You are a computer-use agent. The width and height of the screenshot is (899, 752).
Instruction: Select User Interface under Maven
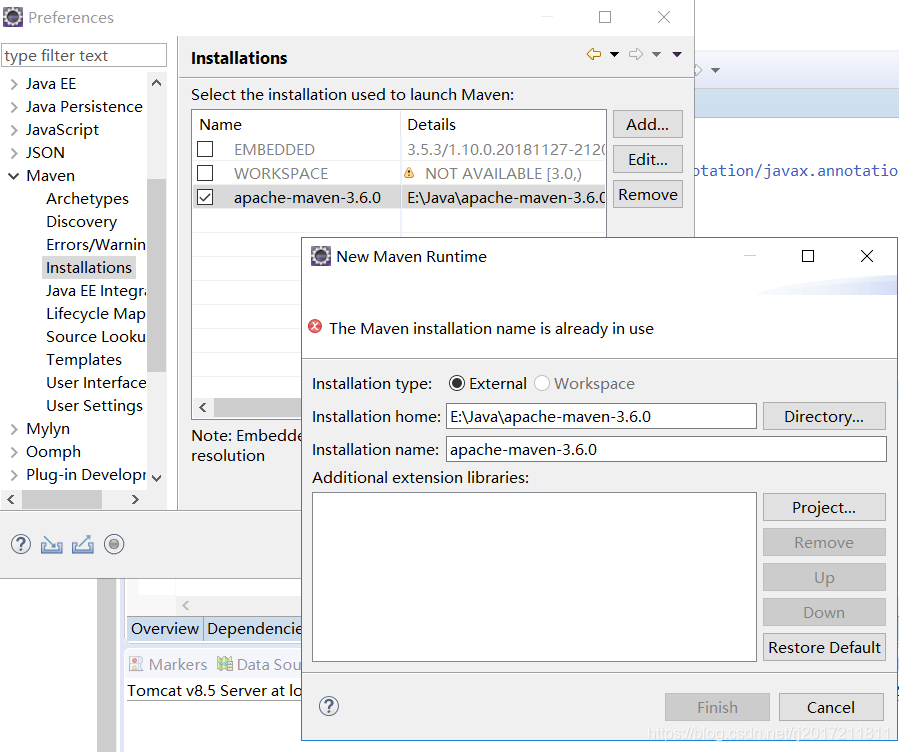(96, 382)
